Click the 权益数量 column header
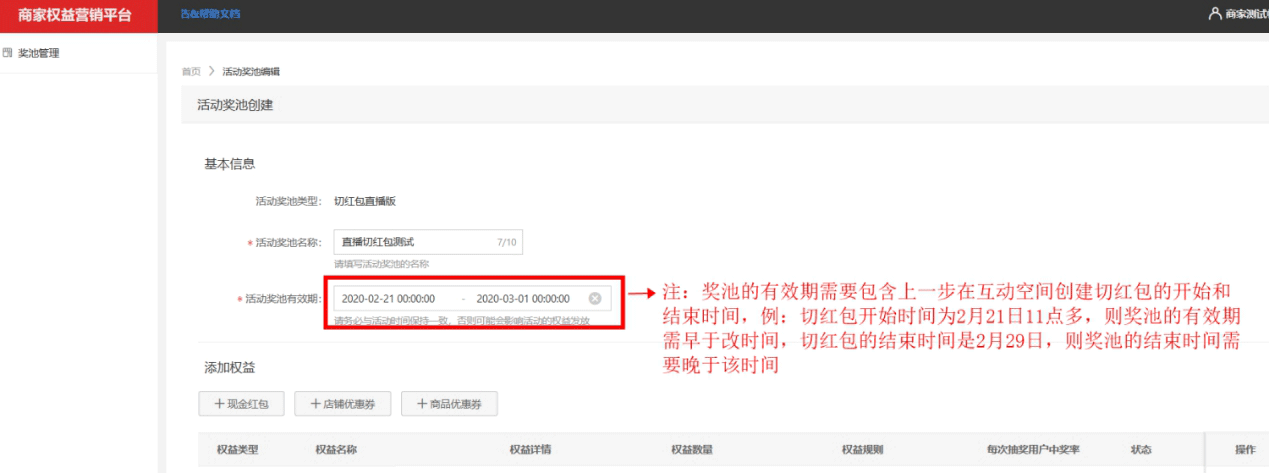The height and width of the screenshot is (473, 1270). (x=692, y=450)
